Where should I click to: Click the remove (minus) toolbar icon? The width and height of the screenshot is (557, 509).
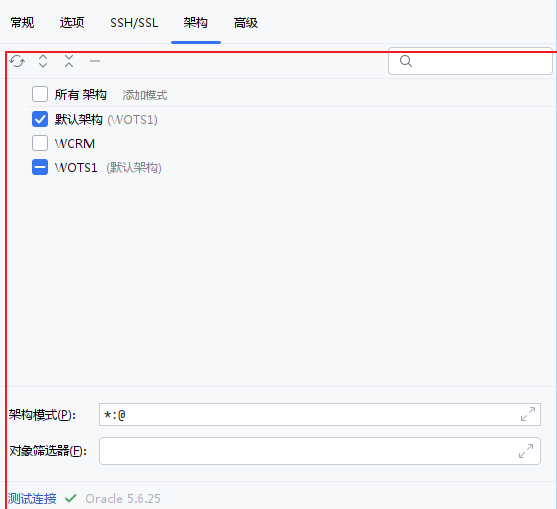coord(95,61)
